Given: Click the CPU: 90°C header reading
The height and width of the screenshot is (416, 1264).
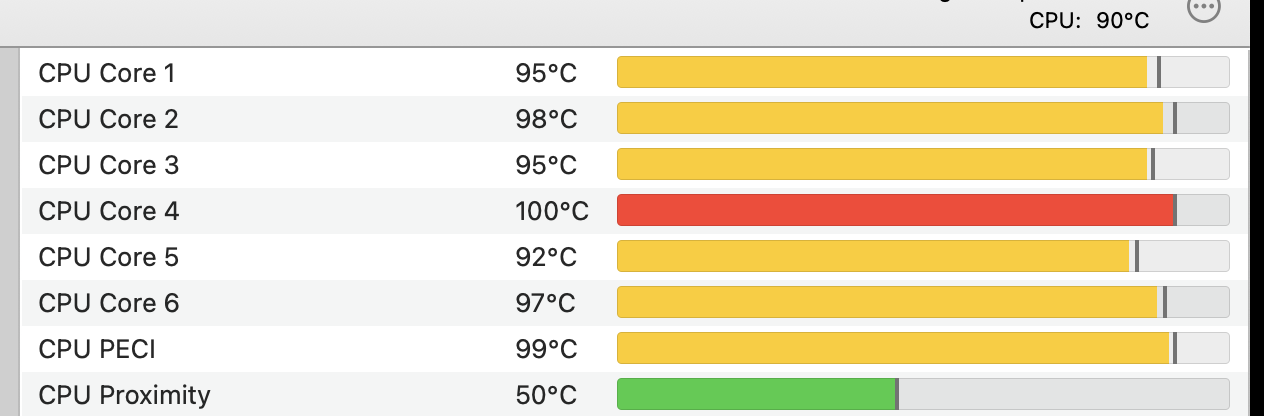Looking at the screenshot, I should tap(1089, 20).
